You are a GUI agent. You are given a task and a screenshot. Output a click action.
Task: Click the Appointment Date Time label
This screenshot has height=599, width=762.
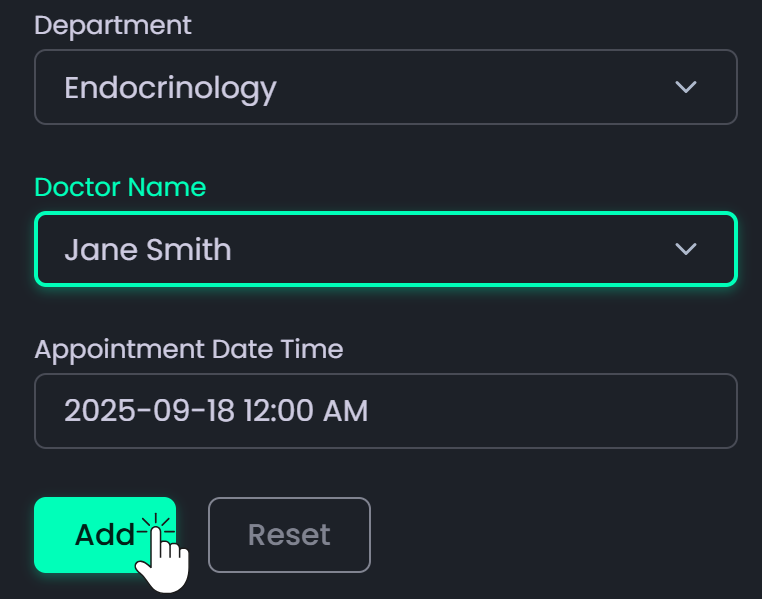(x=188, y=349)
